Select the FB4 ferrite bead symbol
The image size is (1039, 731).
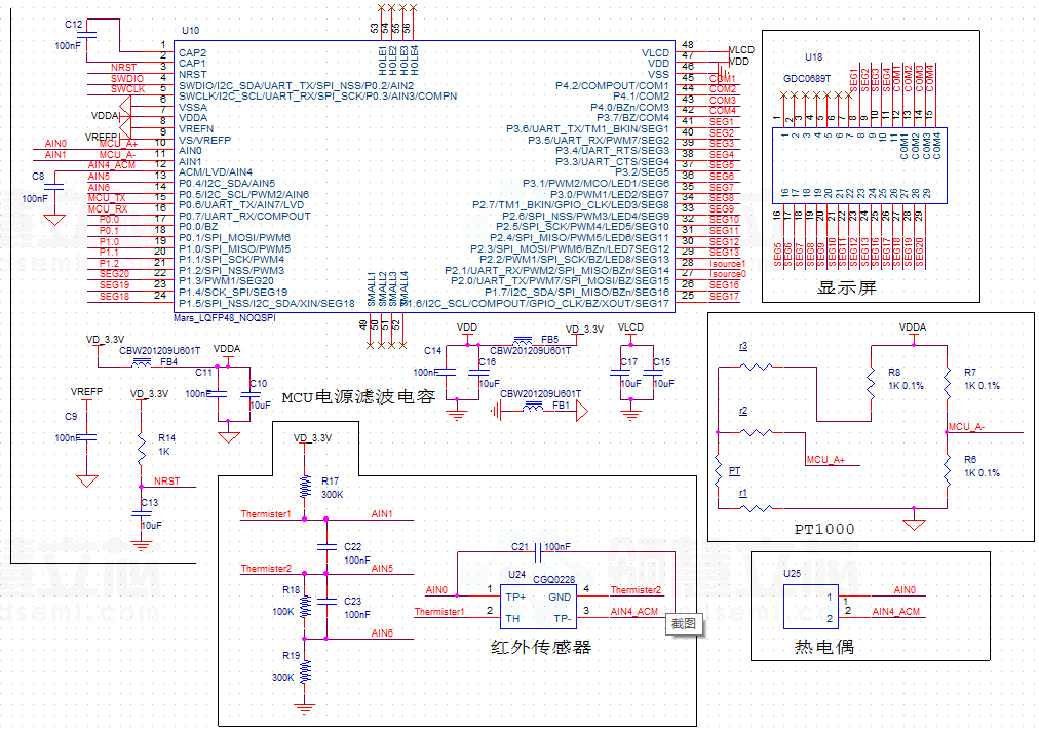pyautogui.click(x=141, y=363)
